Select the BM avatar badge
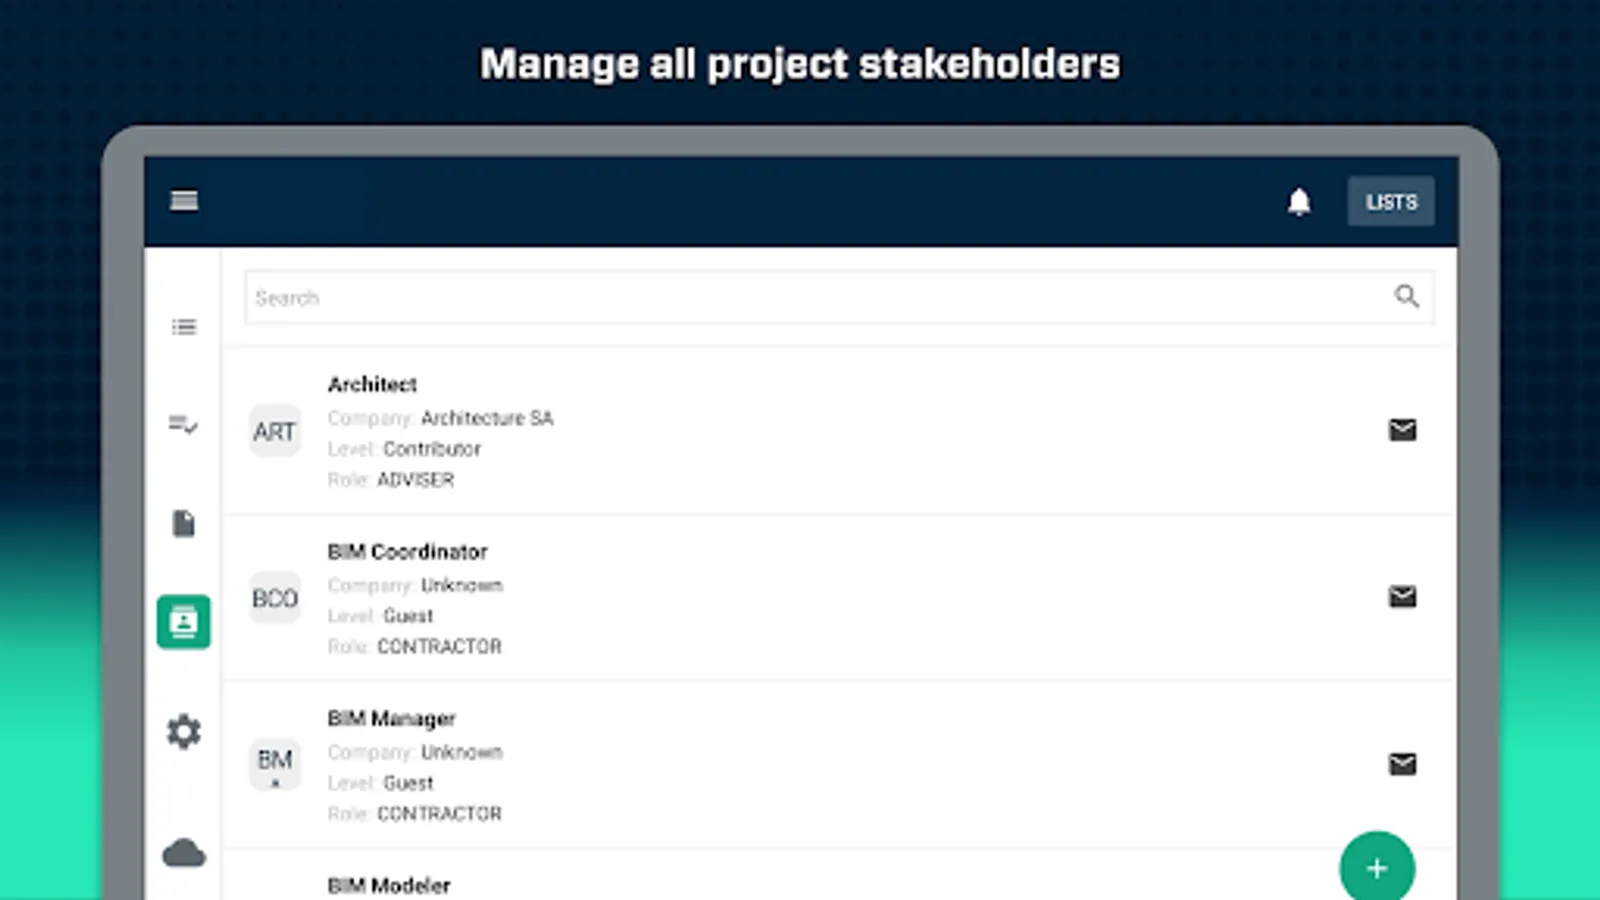Screen dimensions: 1600x900 click(275, 765)
